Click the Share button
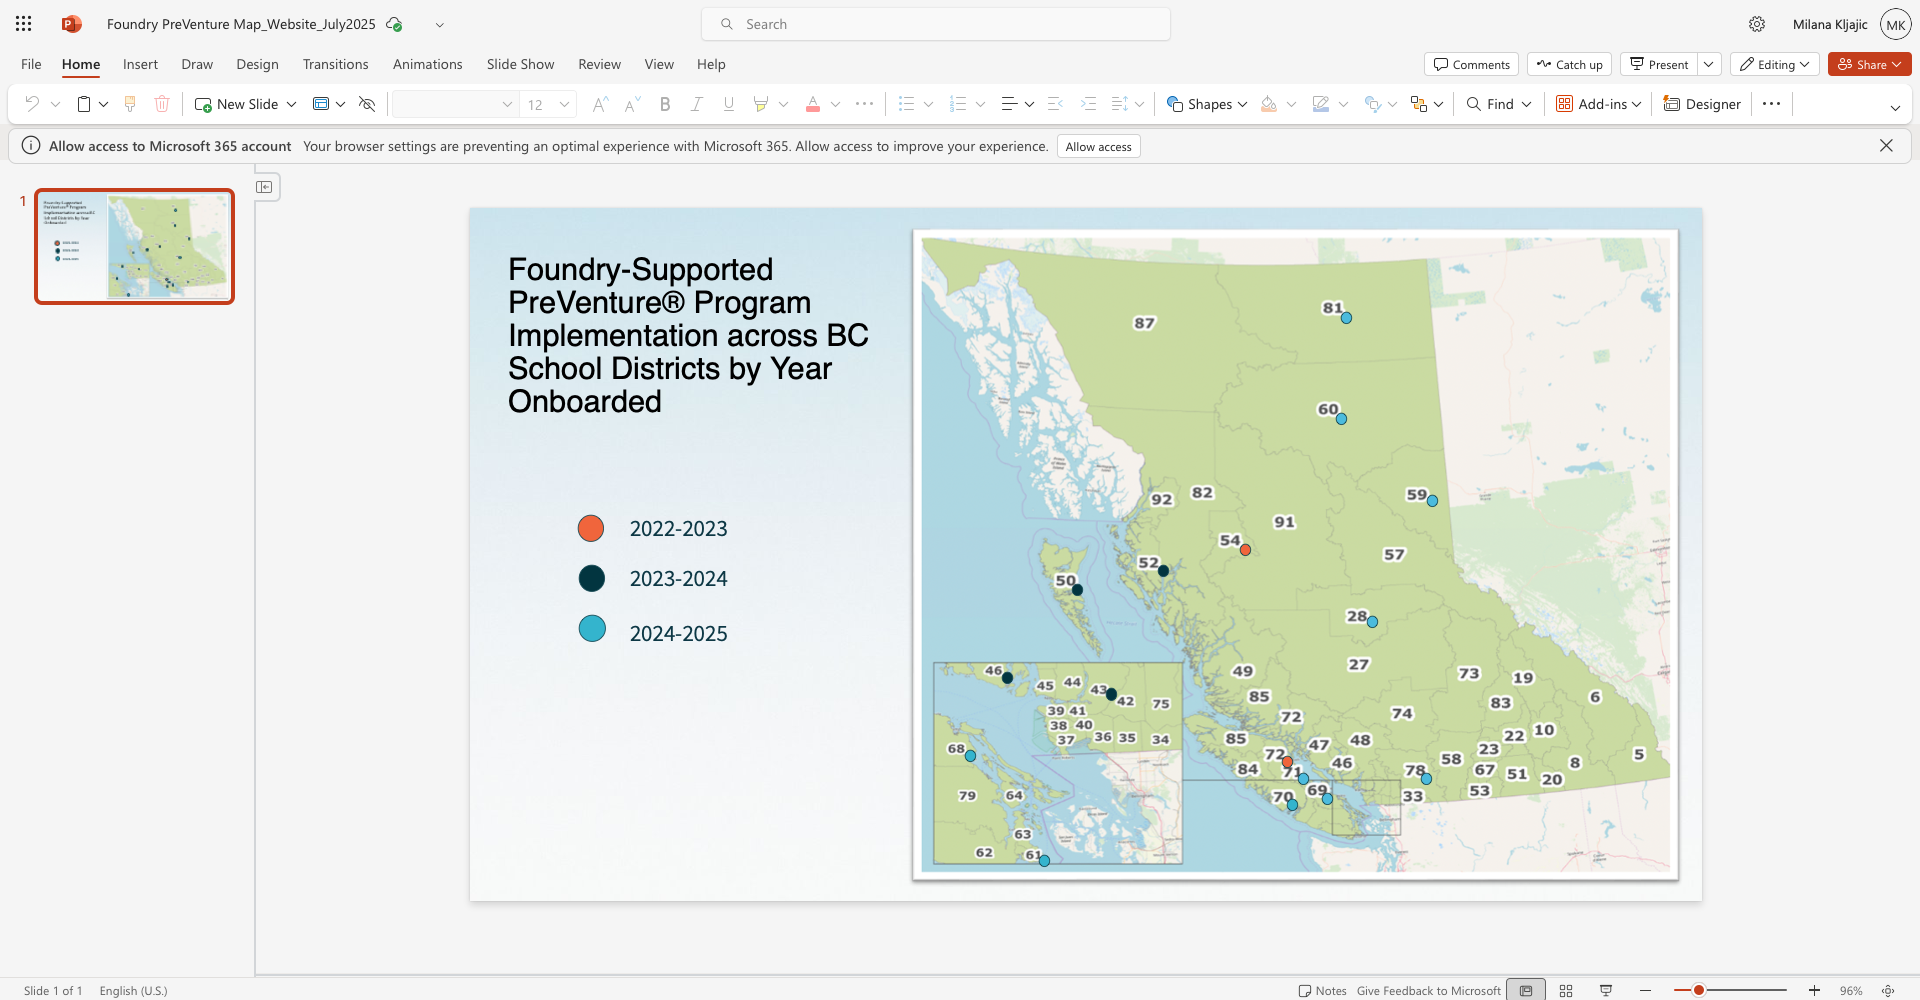The image size is (1920, 1000). (1869, 64)
